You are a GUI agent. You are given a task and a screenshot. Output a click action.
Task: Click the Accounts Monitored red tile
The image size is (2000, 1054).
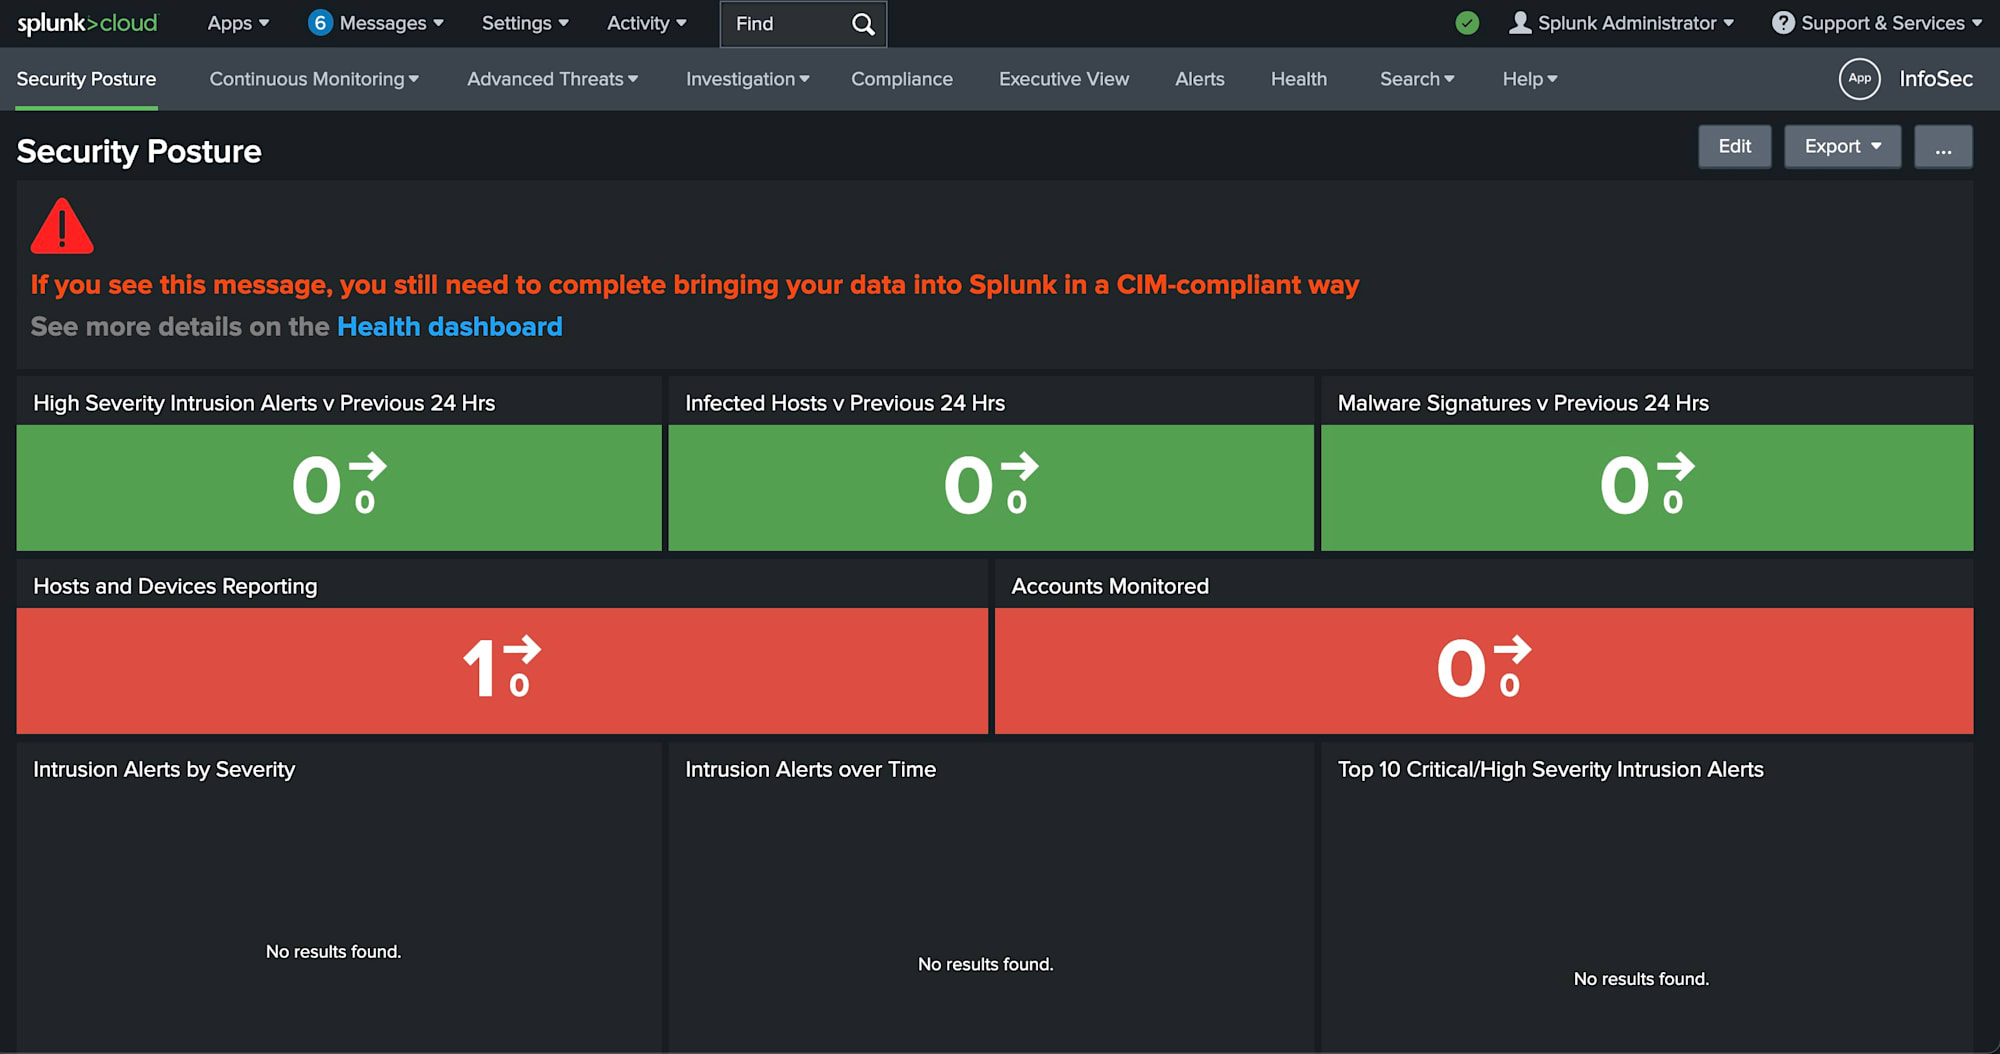(1484, 671)
